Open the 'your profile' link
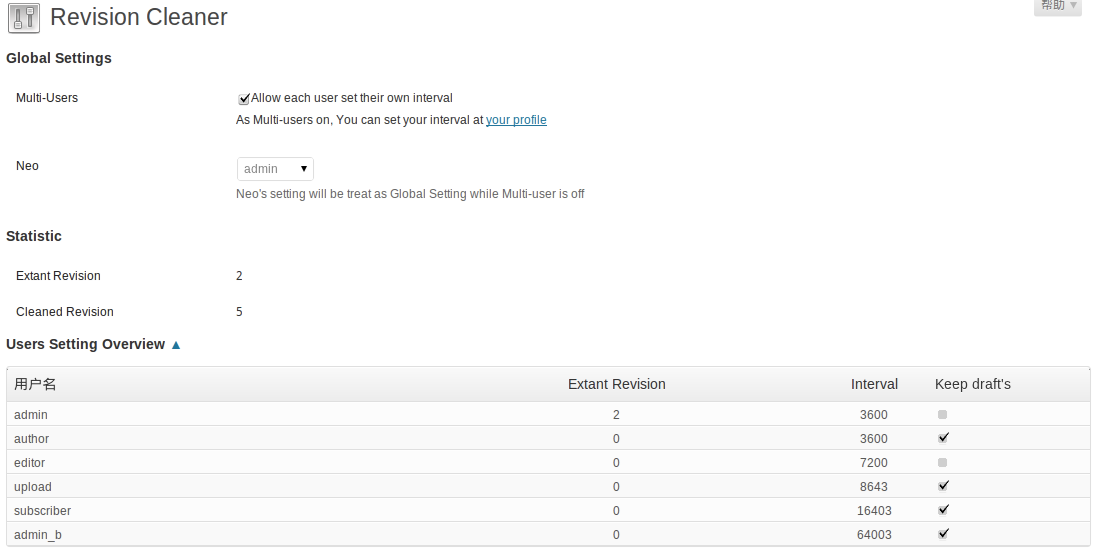 click(516, 120)
